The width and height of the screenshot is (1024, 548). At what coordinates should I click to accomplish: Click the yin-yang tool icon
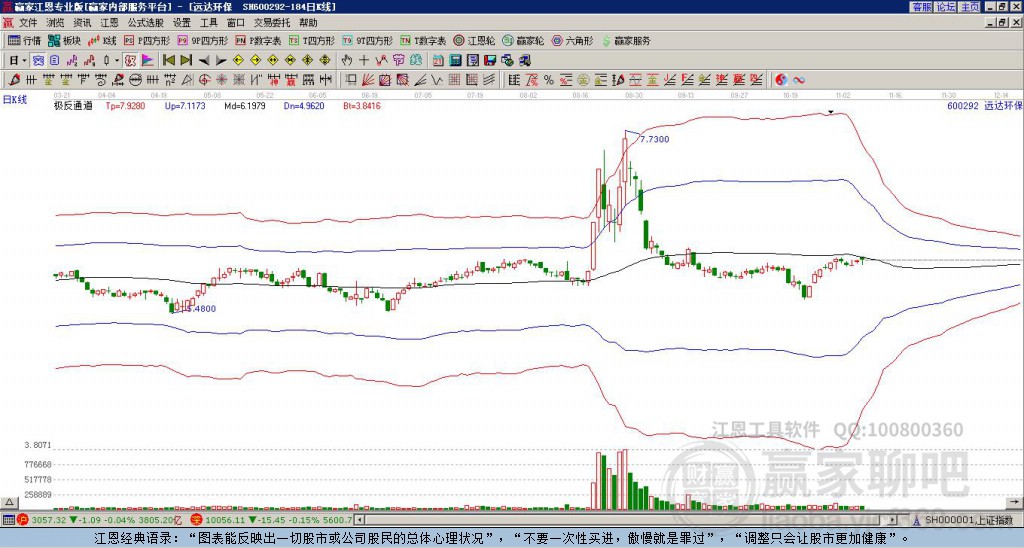coord(781,80)
